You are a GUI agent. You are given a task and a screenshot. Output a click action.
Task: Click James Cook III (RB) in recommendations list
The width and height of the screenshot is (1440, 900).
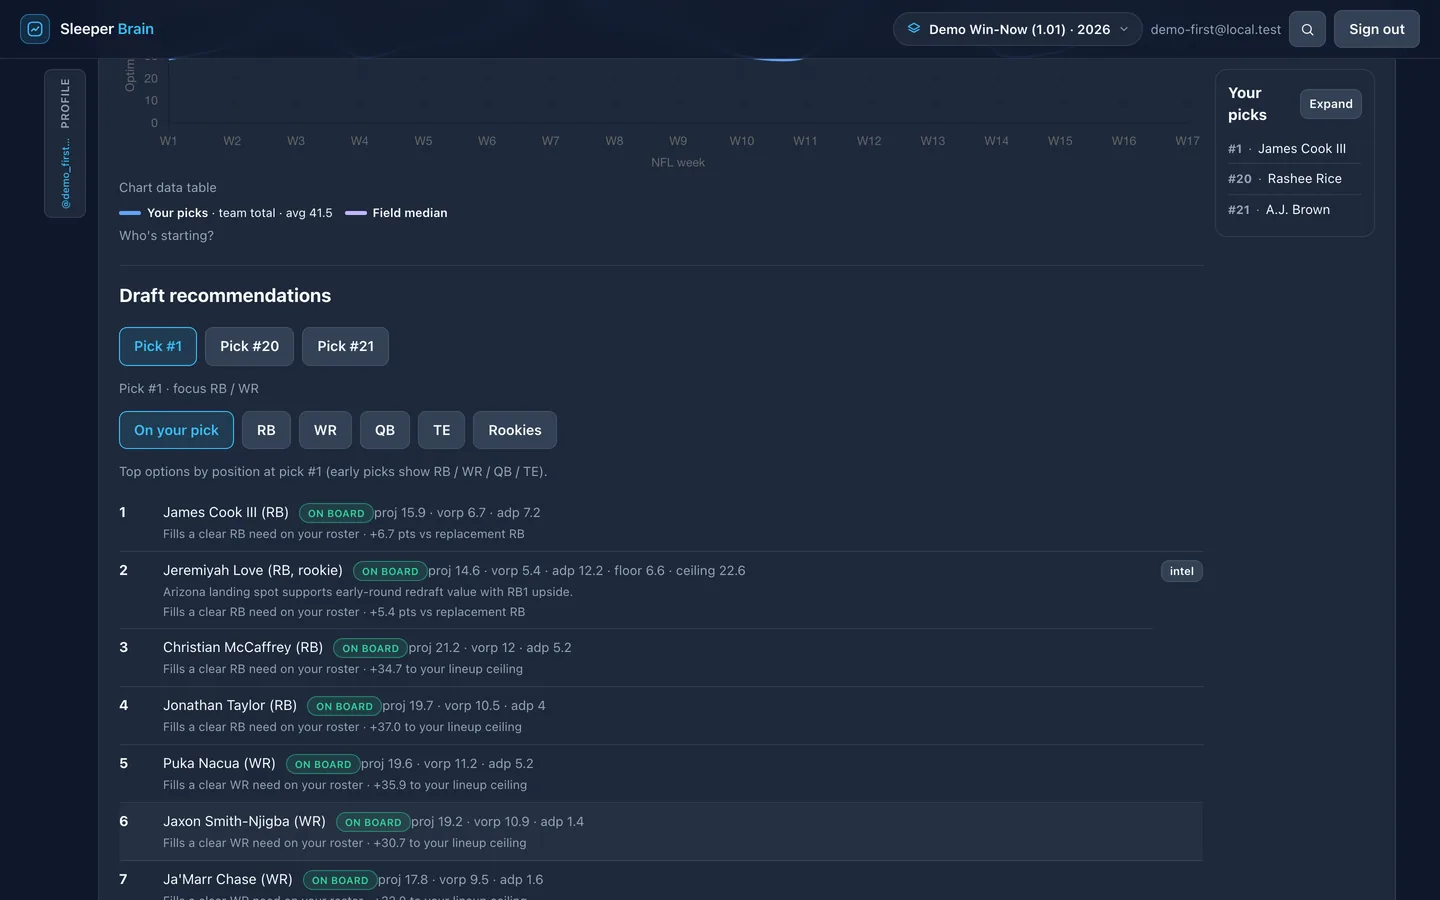coord(226,513)
